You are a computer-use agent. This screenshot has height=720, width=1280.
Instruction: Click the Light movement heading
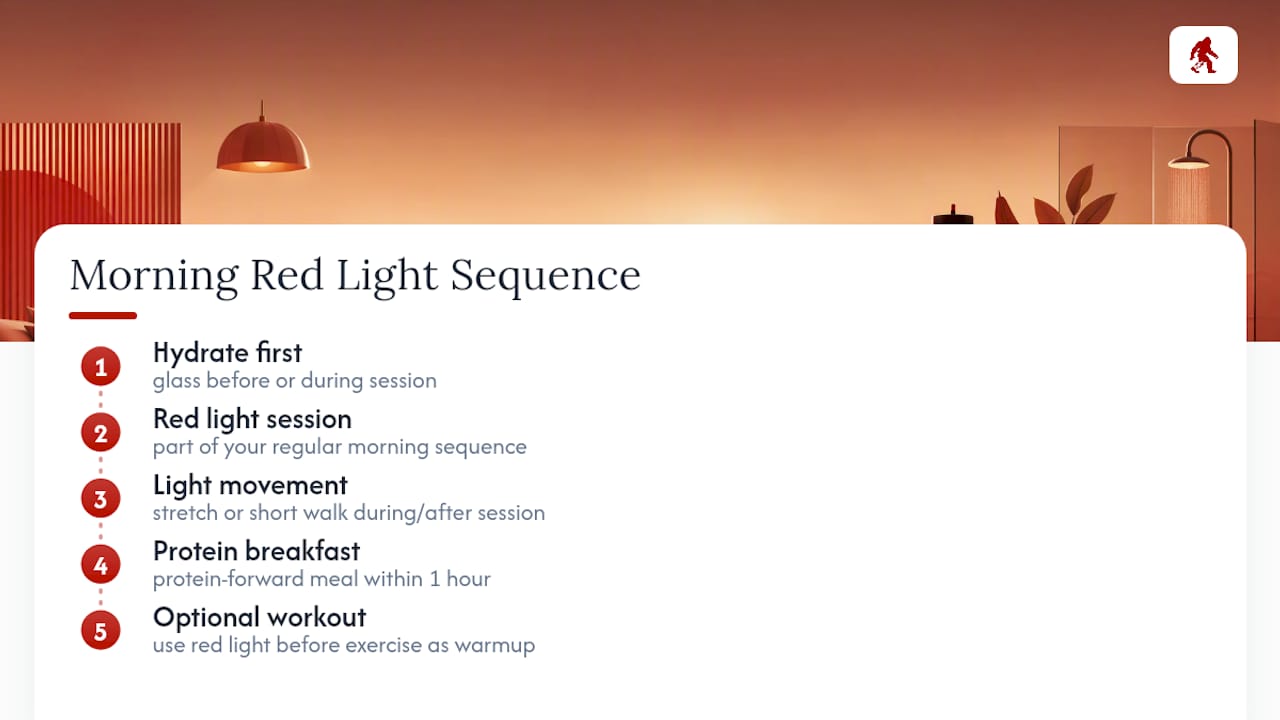(x=250, y=485)
